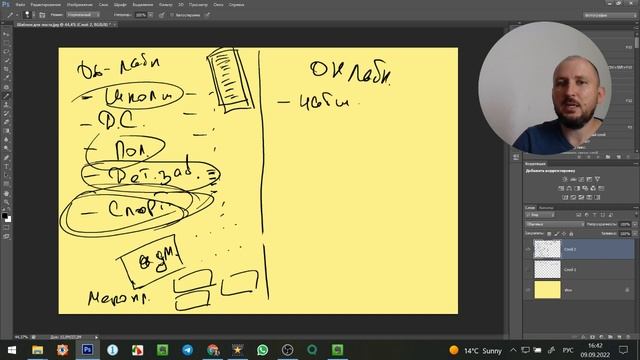Toggle visibility of the middle layer
The image size is (640, 360).
point(528,269)
